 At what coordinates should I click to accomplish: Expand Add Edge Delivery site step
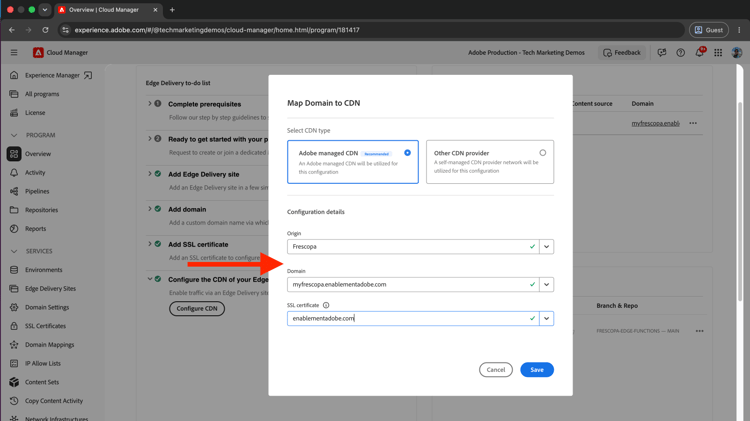pyautogui.click(x=150, y=174)
